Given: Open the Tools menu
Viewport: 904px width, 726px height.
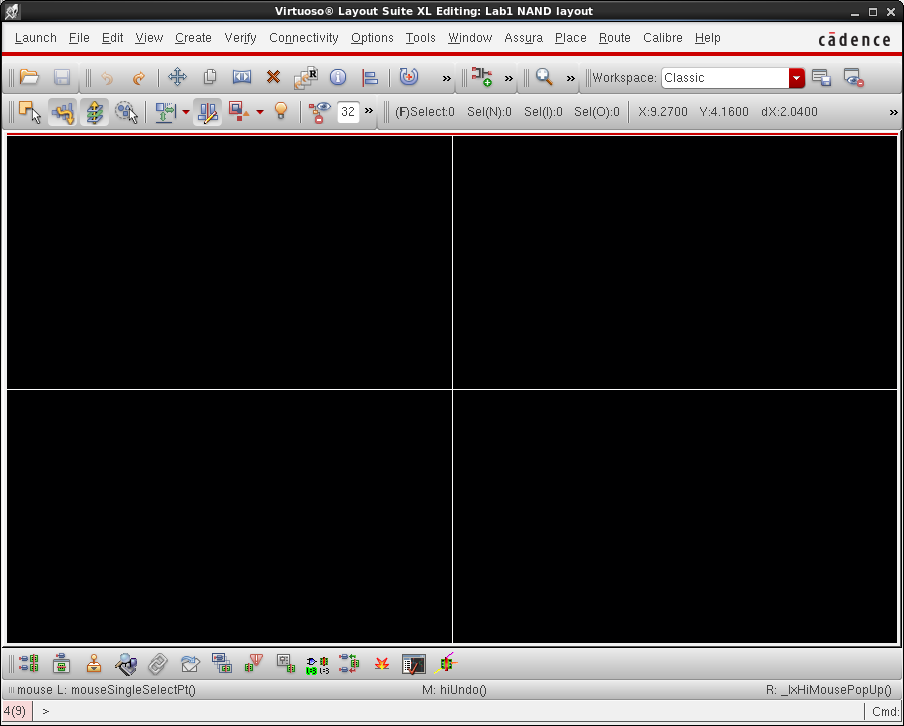Looking at the screenshot, I should click(420, 37).
